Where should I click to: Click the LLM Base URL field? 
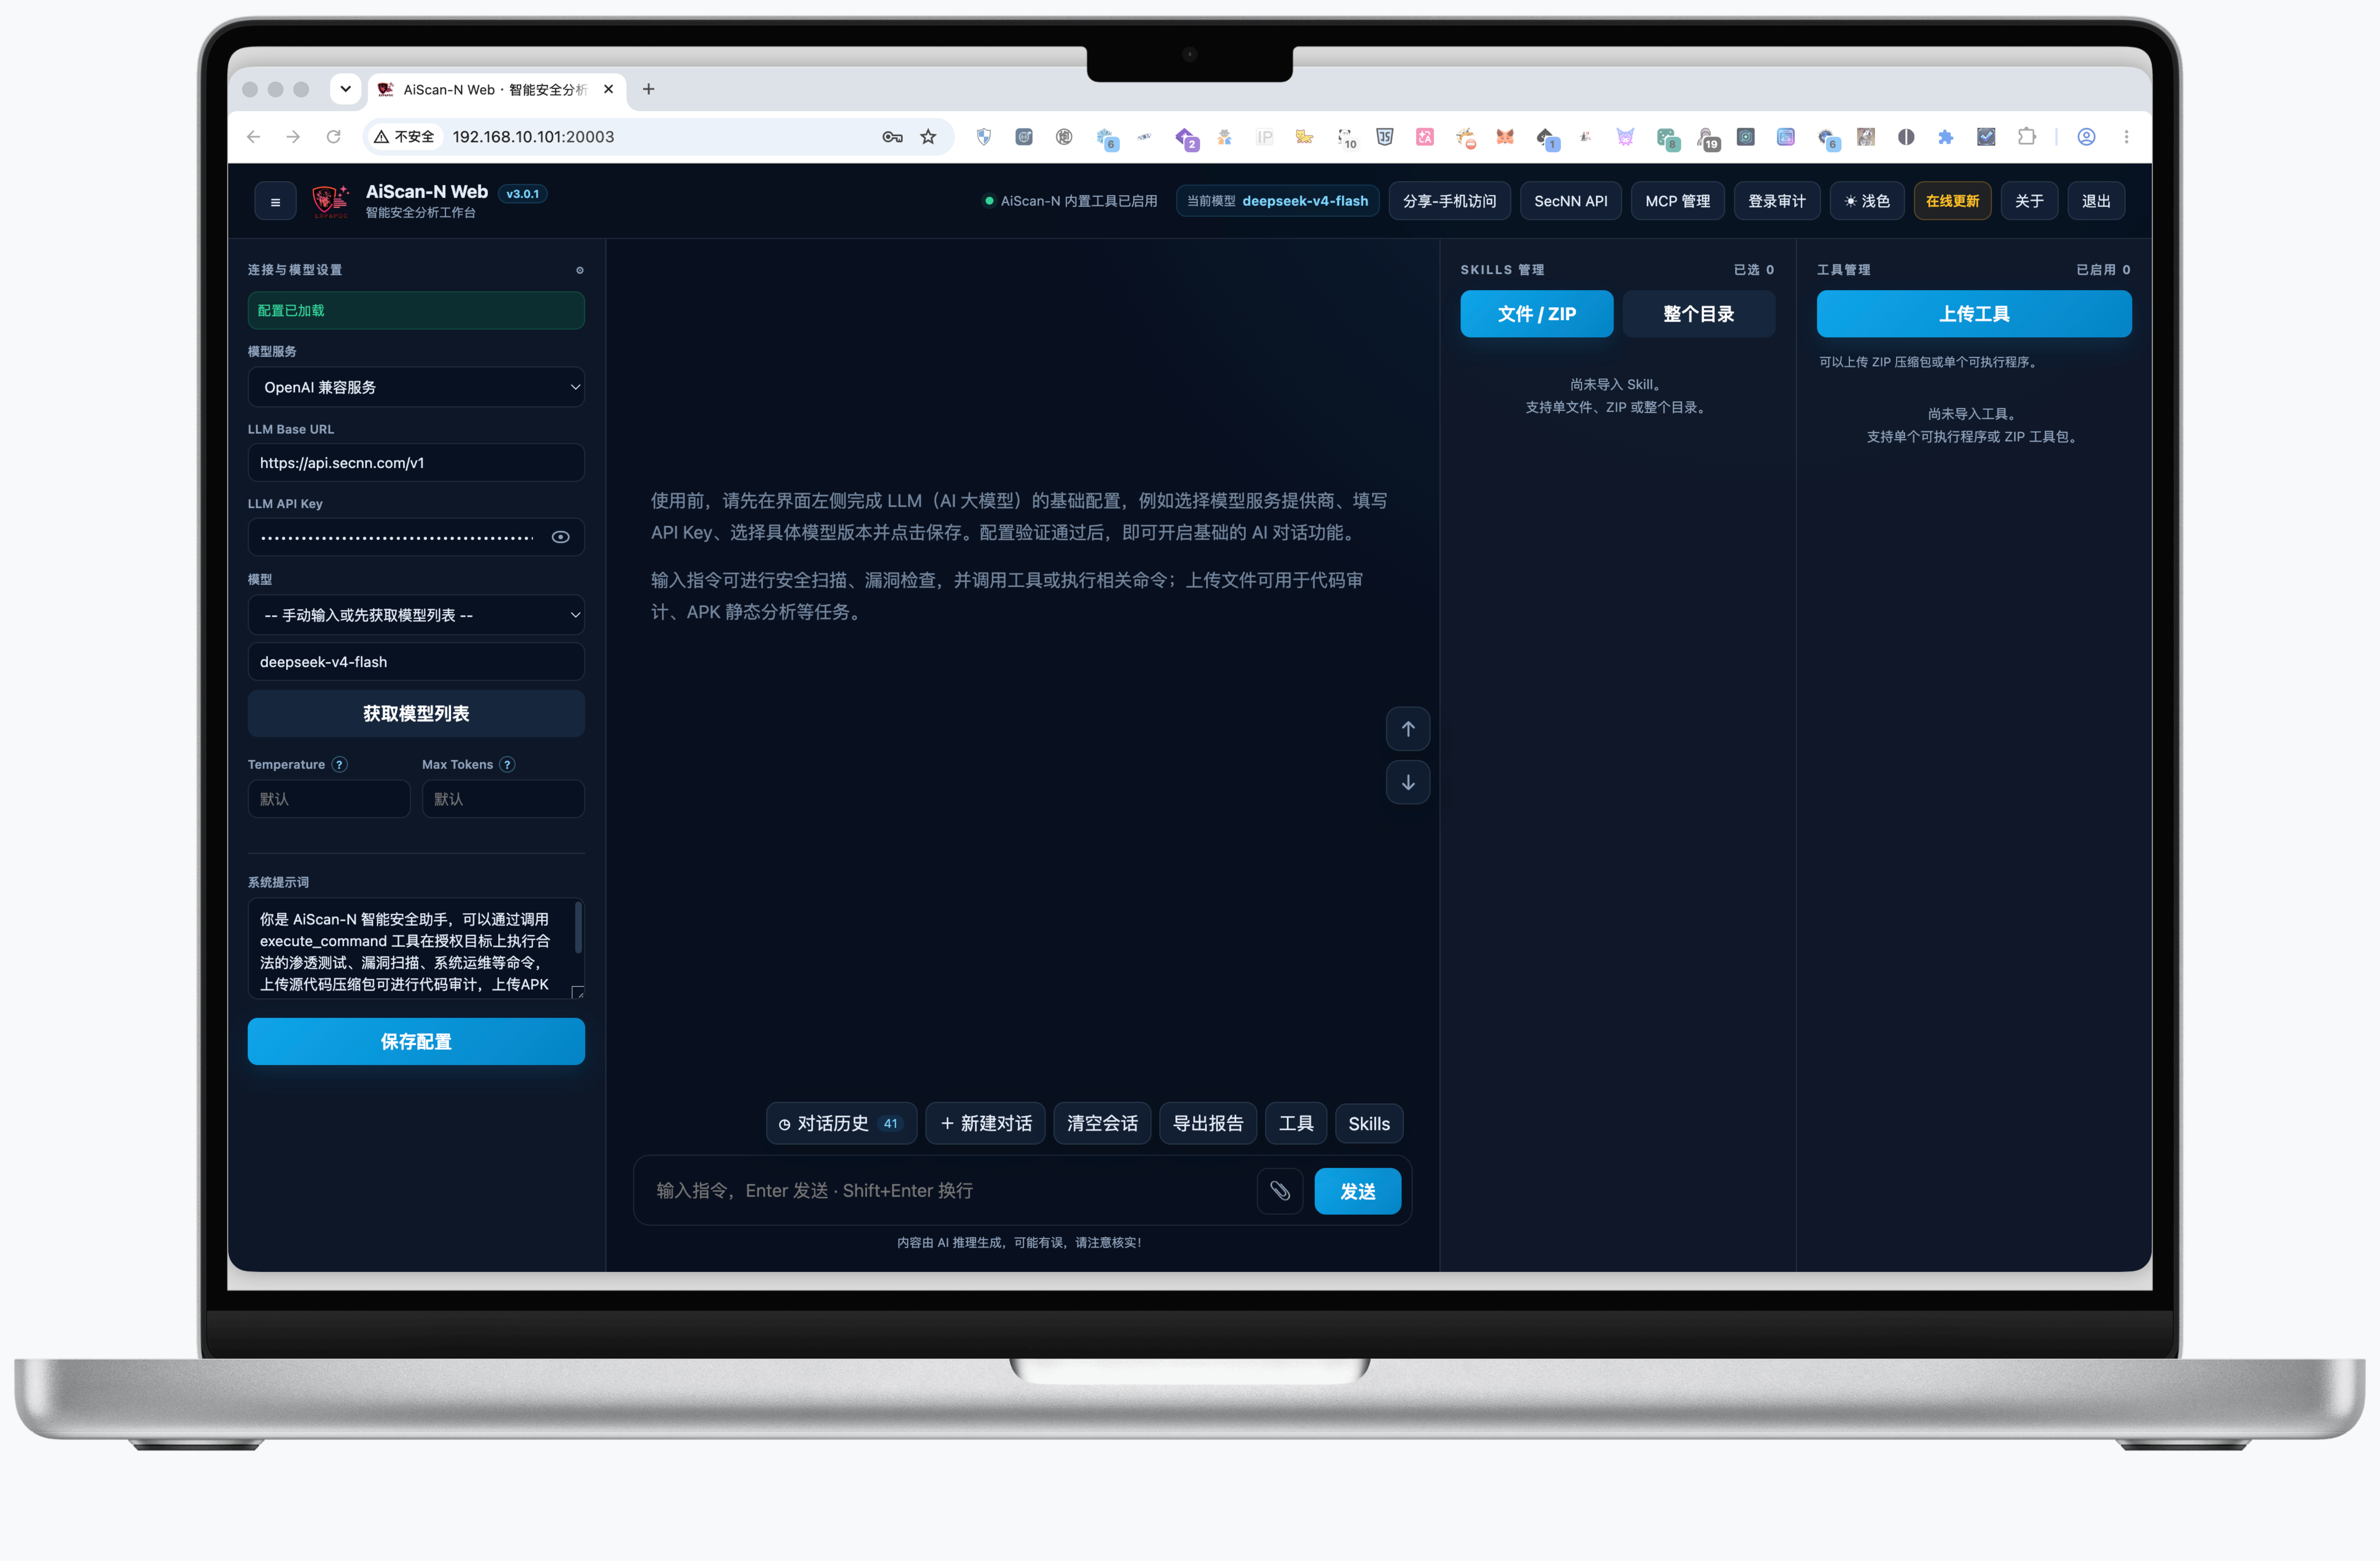pyautogui.click(x=416, y=463)
